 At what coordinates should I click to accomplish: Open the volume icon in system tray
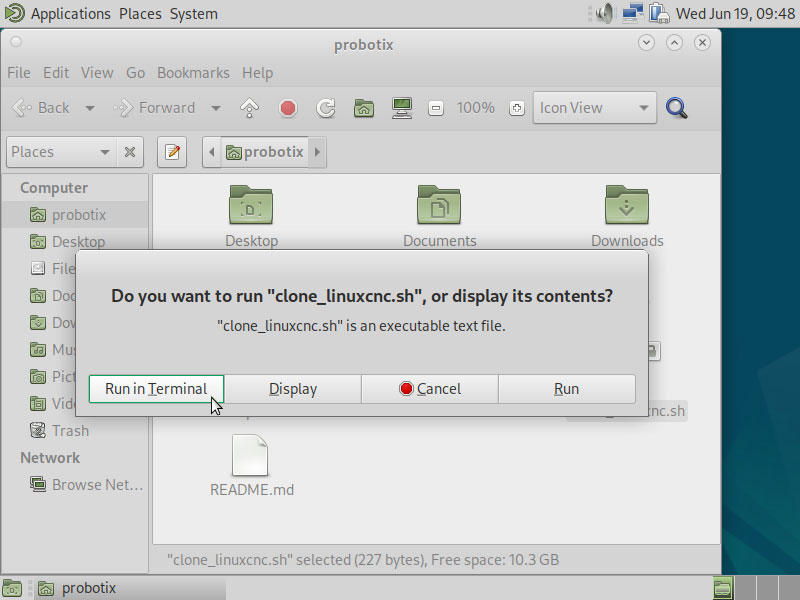pyautogui.click(x=604, y=14)
